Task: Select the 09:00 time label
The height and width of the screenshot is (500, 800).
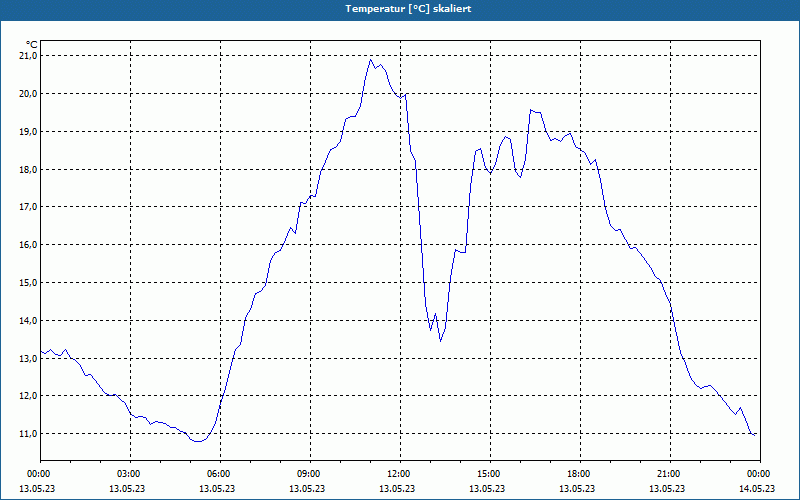Action: 310,474
